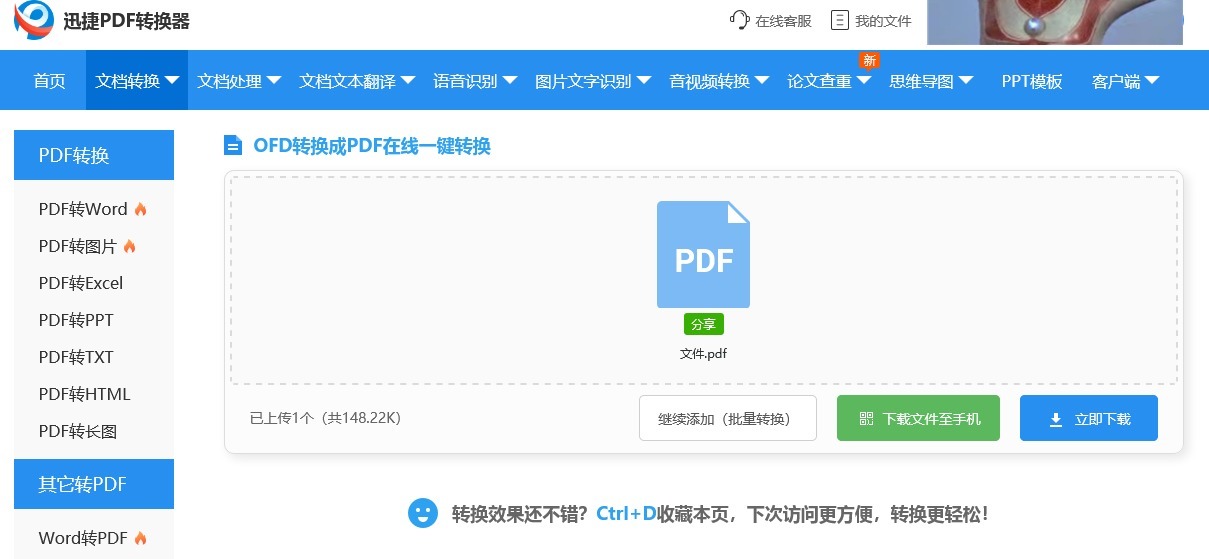The image size is (1209, 559).
Task: Click the orange 新 badge above 论文查重
Action: point(869,61)
